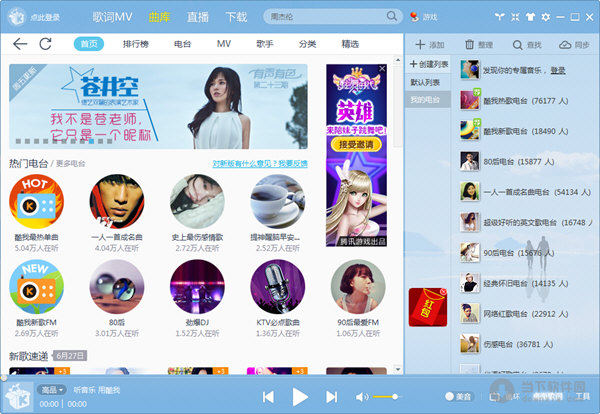Toggle 循环 loop mode

[504, 397]
